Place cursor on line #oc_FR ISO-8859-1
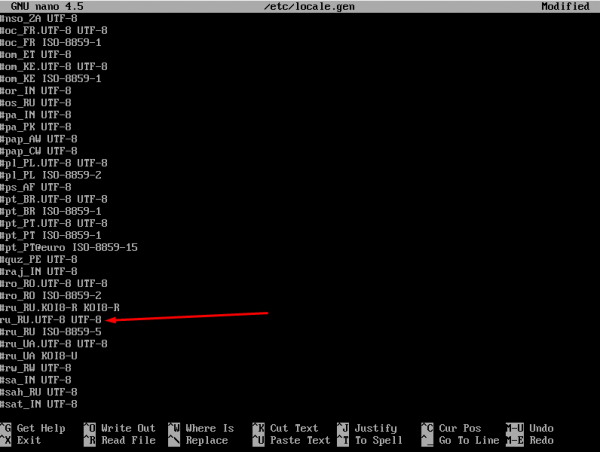The image size is (600, 452). [x=51, y=42]
